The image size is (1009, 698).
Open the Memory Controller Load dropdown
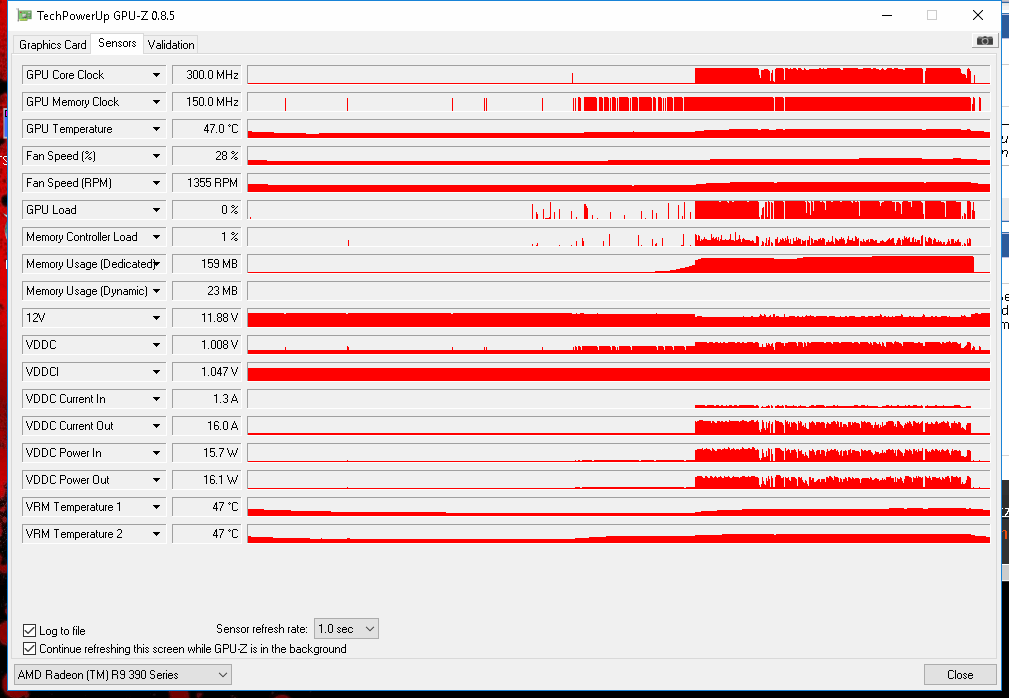pos(156,237)
